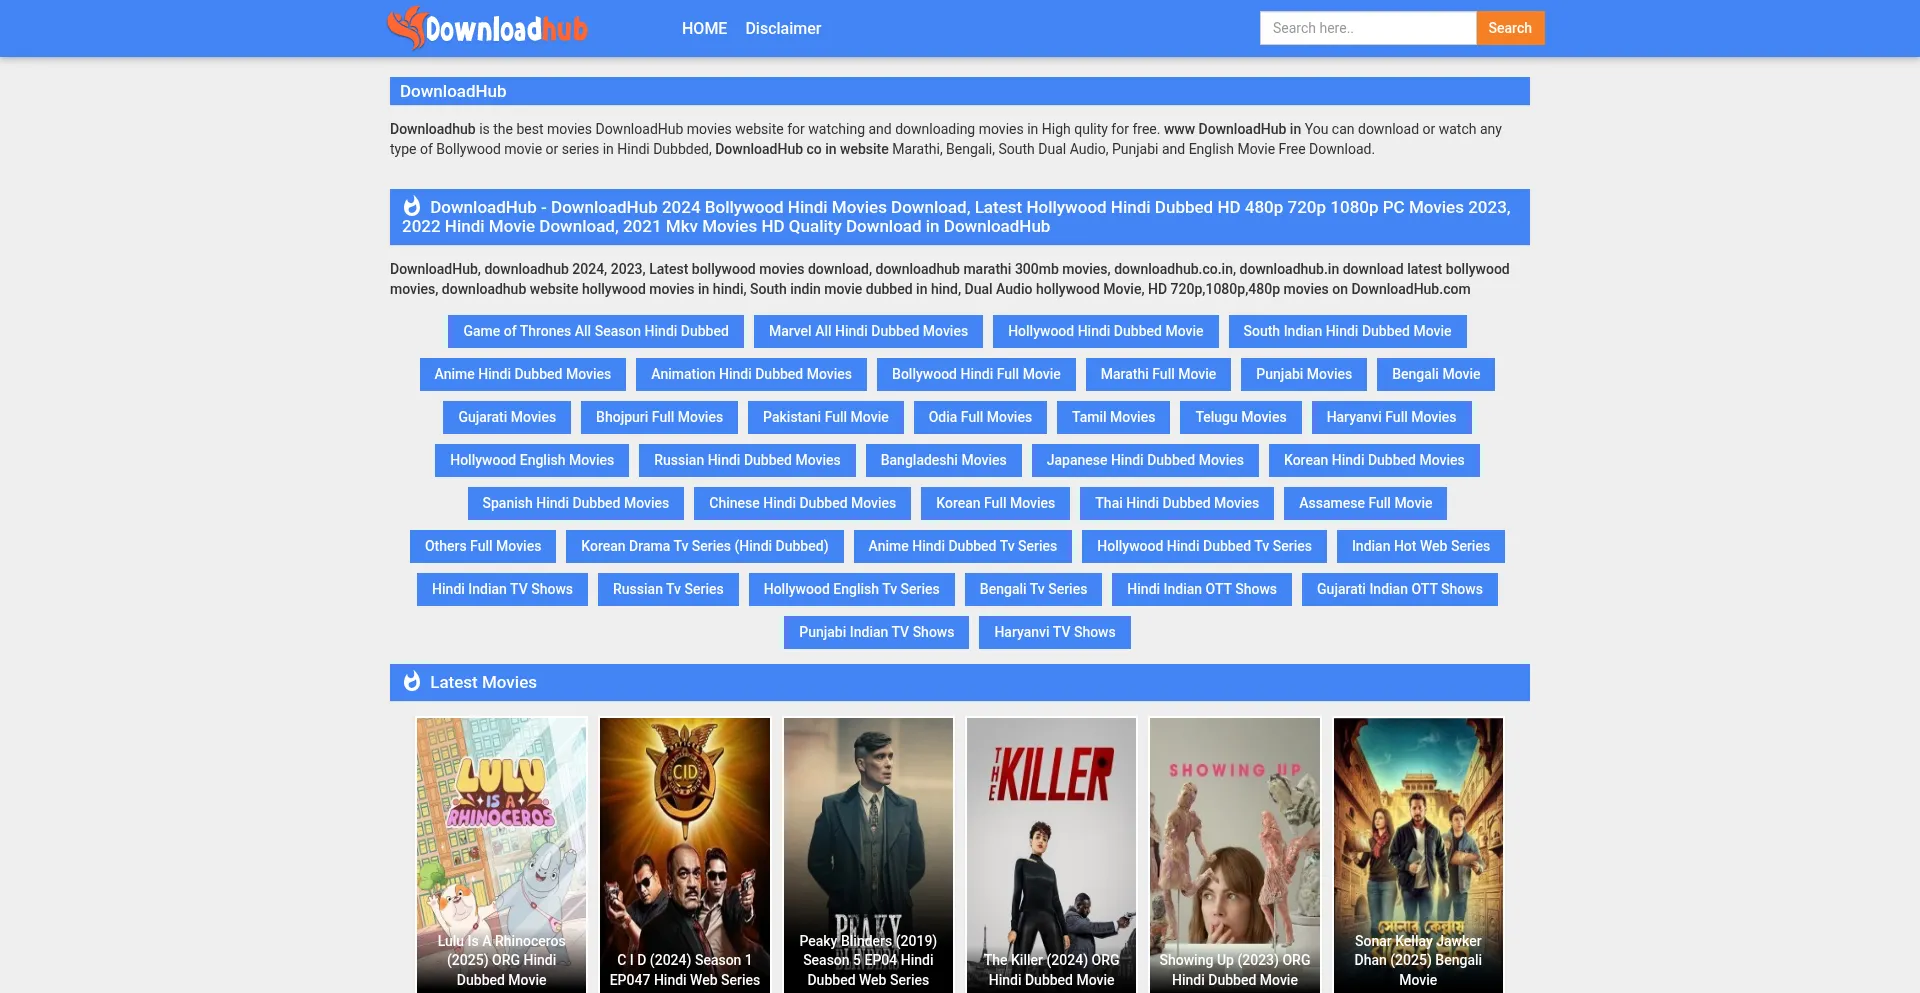The width and height of the screenshot is (1920, 993).
Task: Click the flame icon in DownloadHub 2024 heading
Action: [x=412, y=207]
